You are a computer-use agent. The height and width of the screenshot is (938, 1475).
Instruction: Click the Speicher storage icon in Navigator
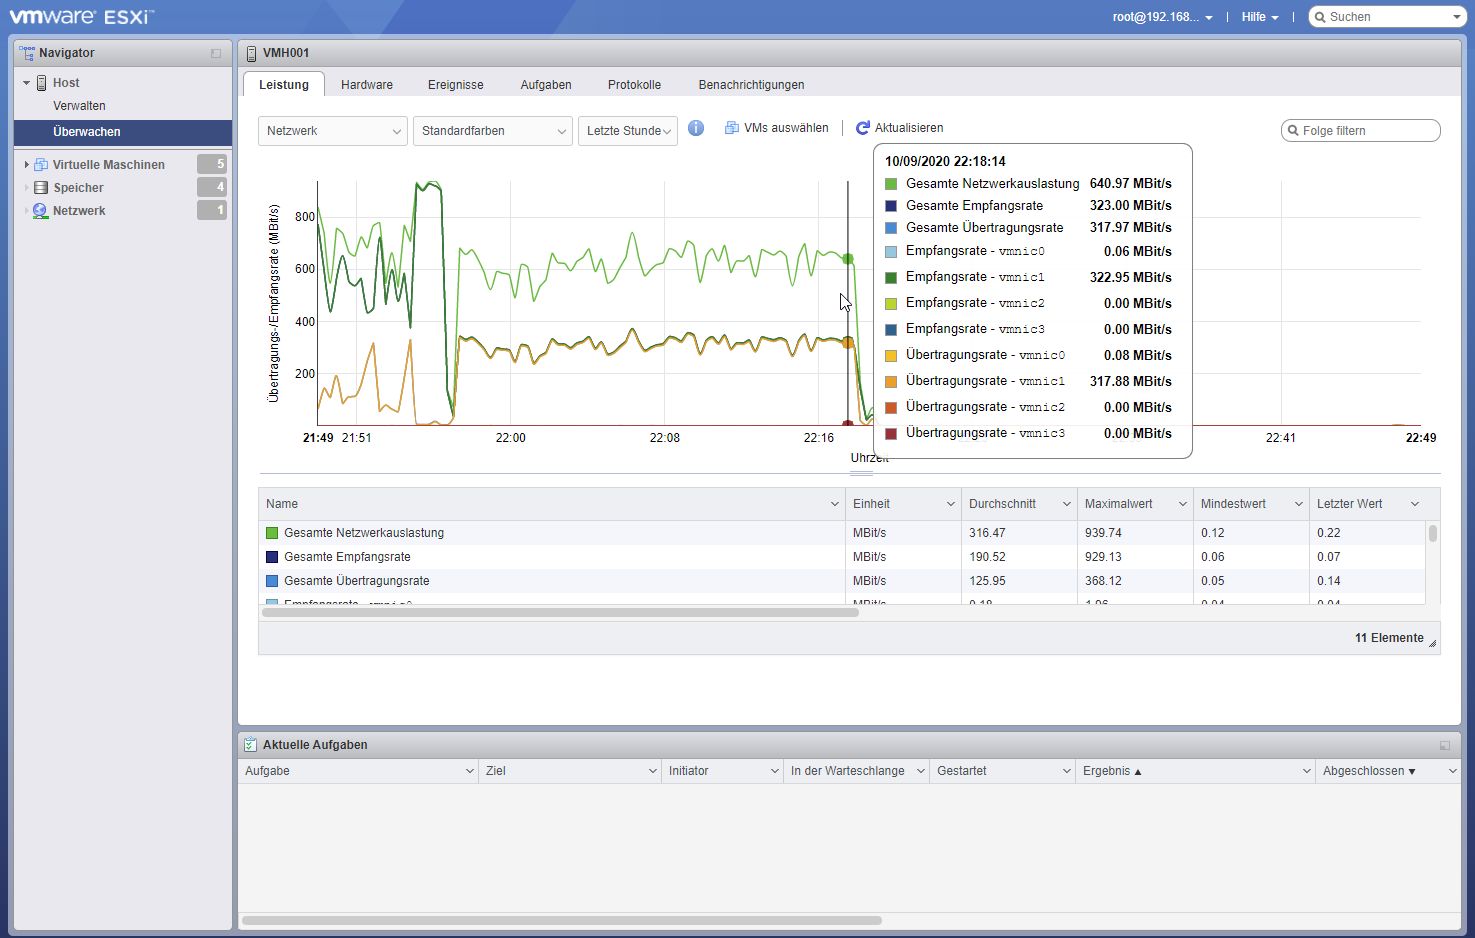click(41, 188)
